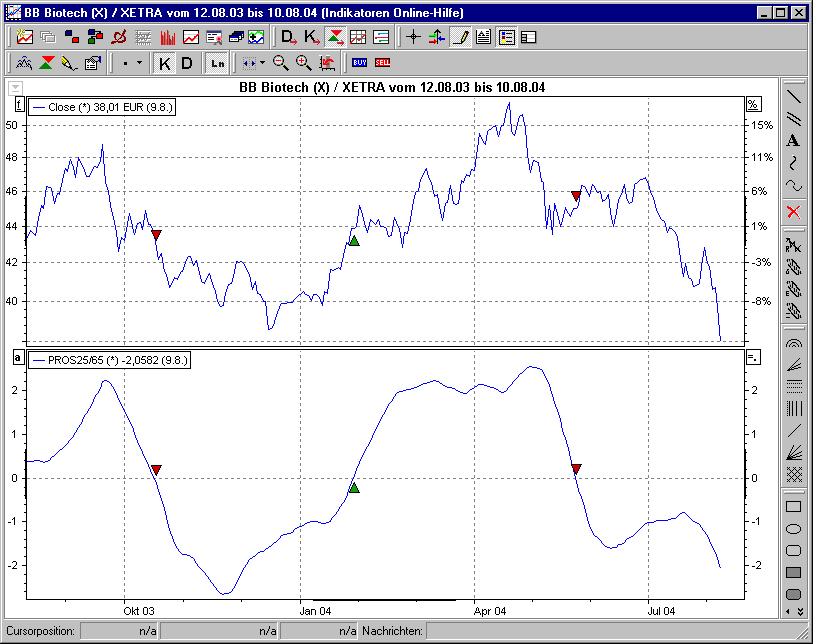This screenshot has height=644, width=813.
Task: Zoom in using the plus magnifier
Action: click(x=302, y=63)
